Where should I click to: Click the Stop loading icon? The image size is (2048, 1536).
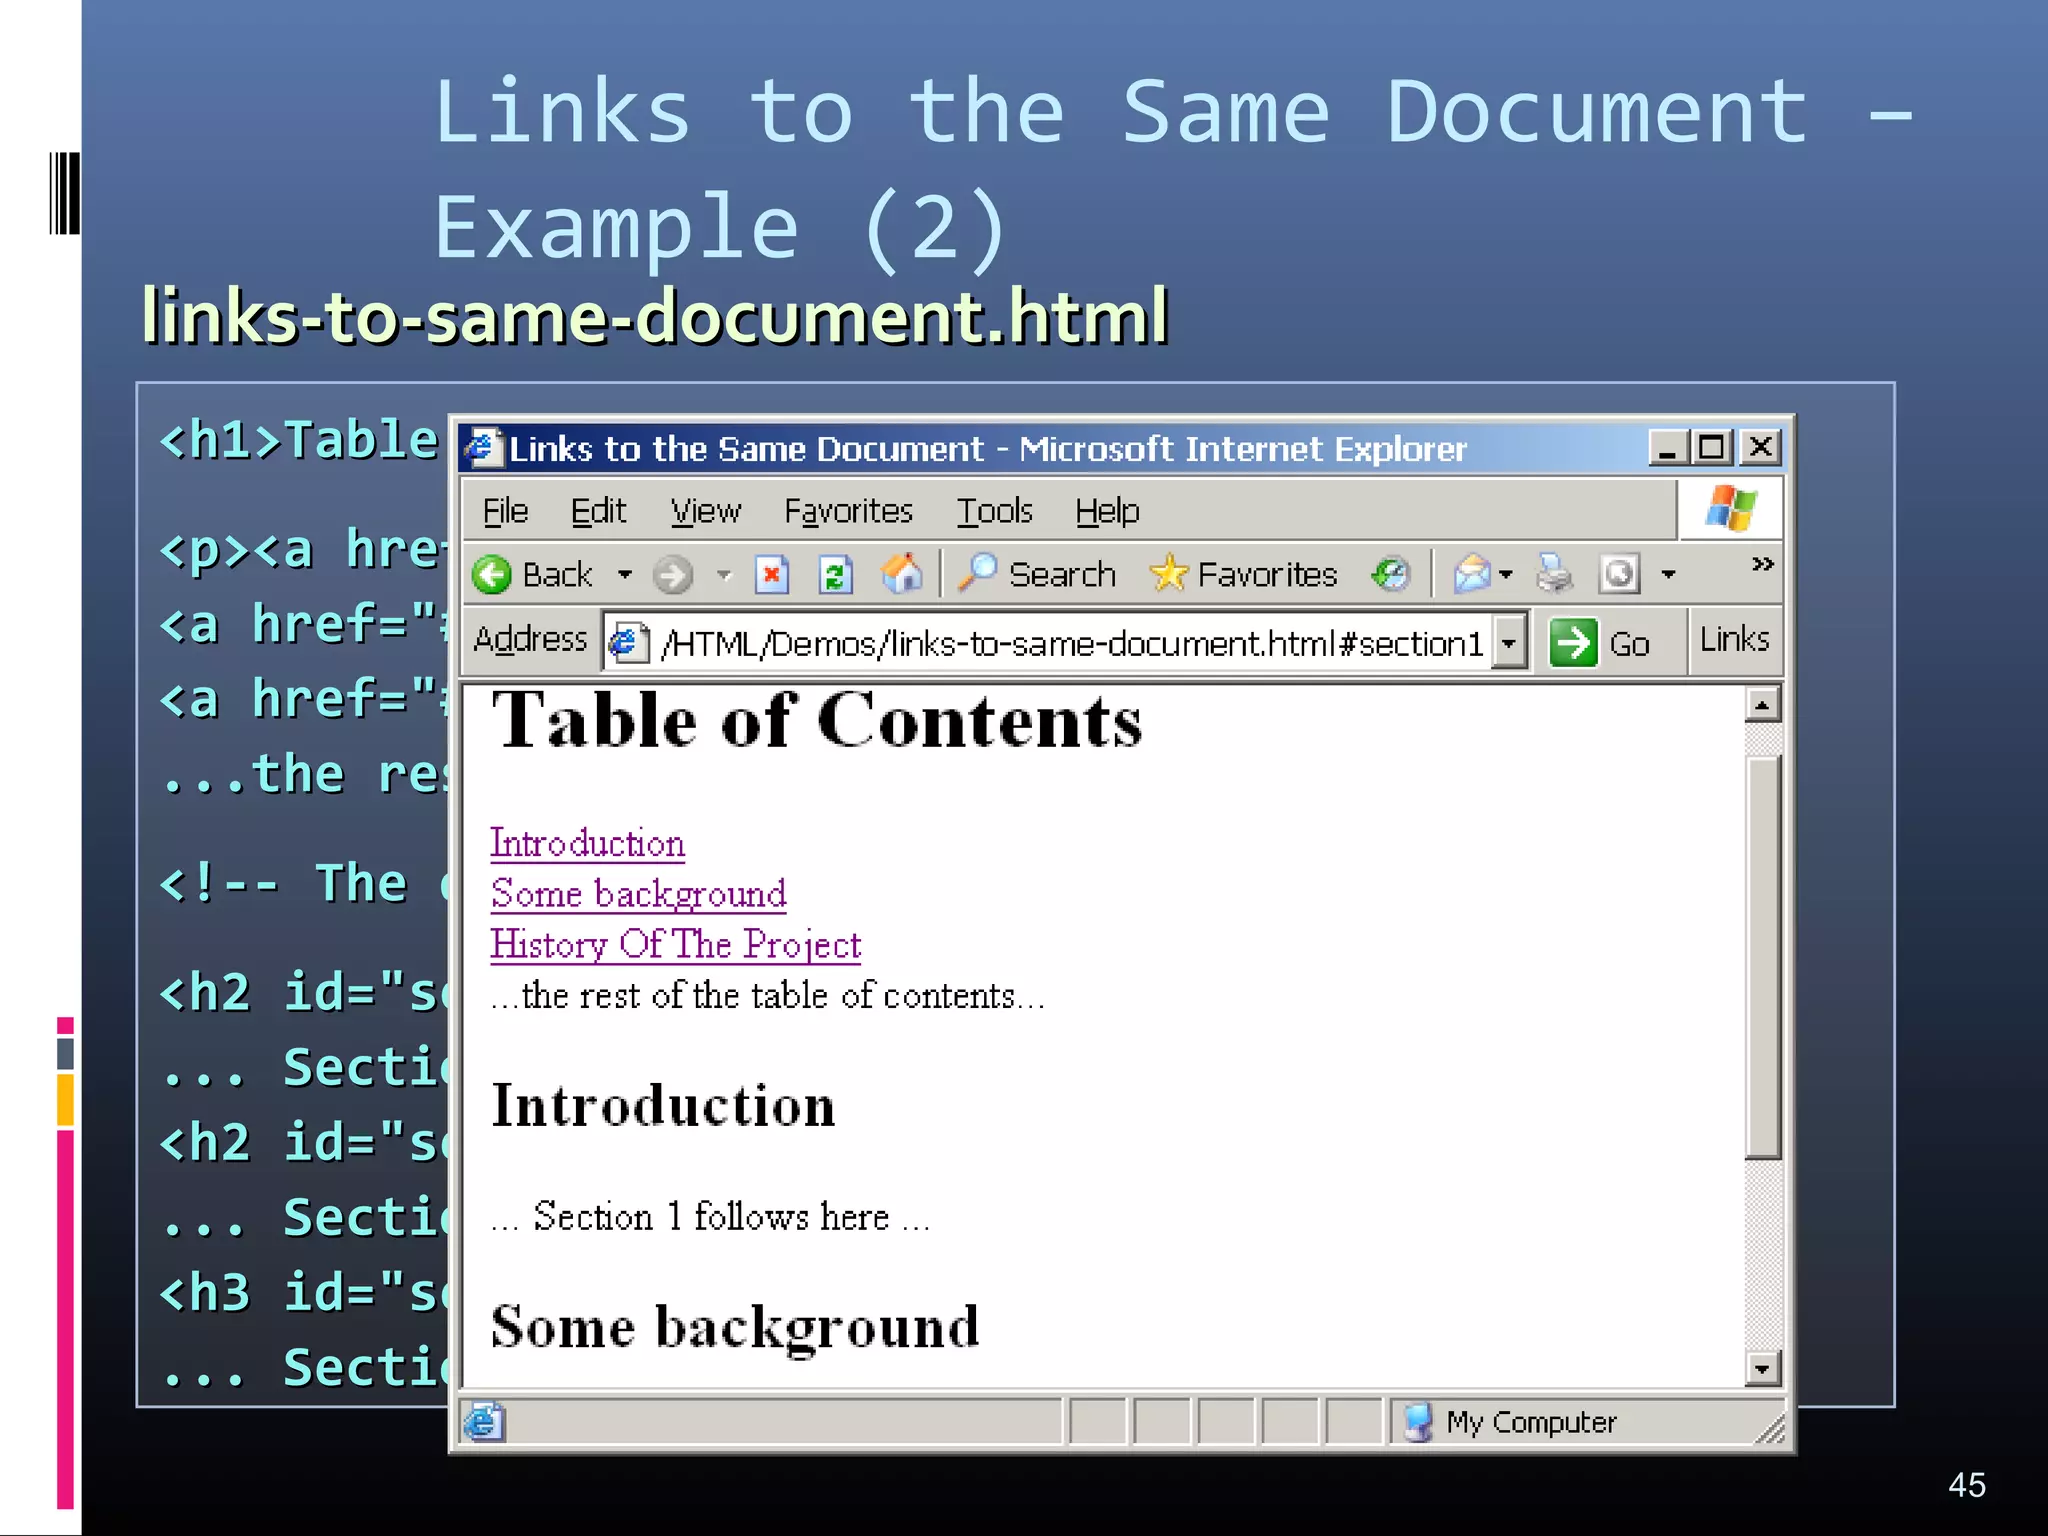[771, 575]
